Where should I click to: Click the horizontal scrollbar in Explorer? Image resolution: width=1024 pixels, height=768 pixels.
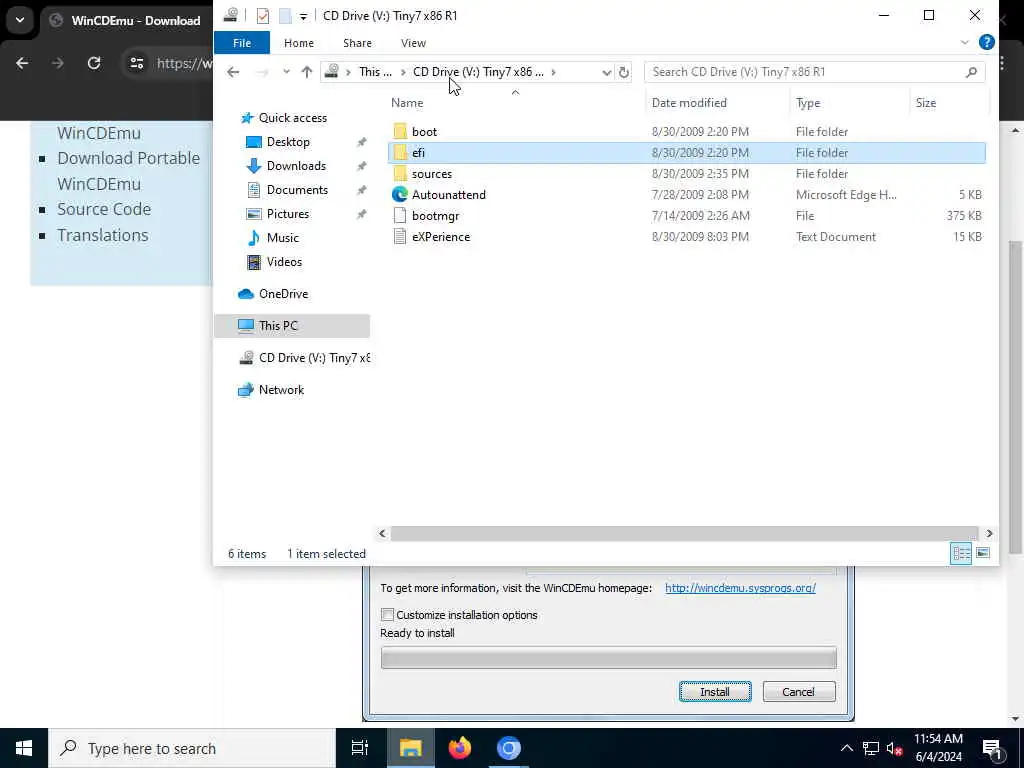[684, 534]
